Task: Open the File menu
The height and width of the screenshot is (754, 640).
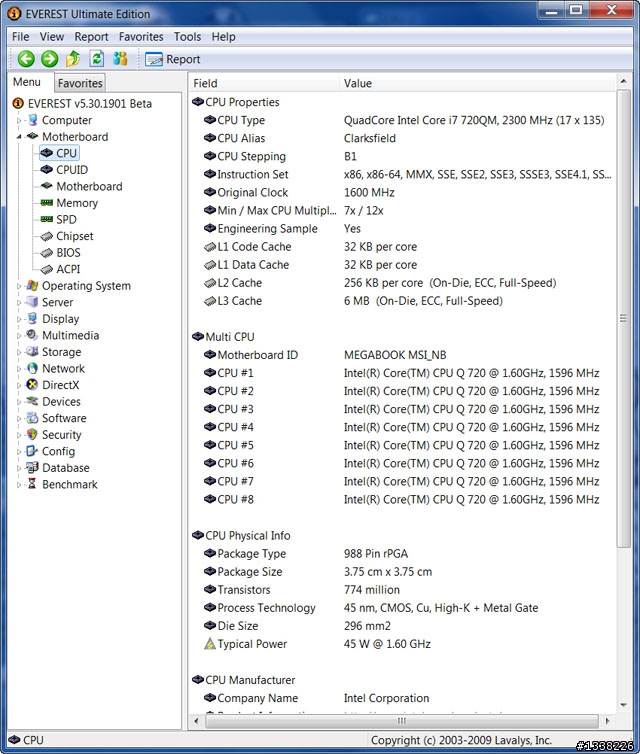Action: 21,37
